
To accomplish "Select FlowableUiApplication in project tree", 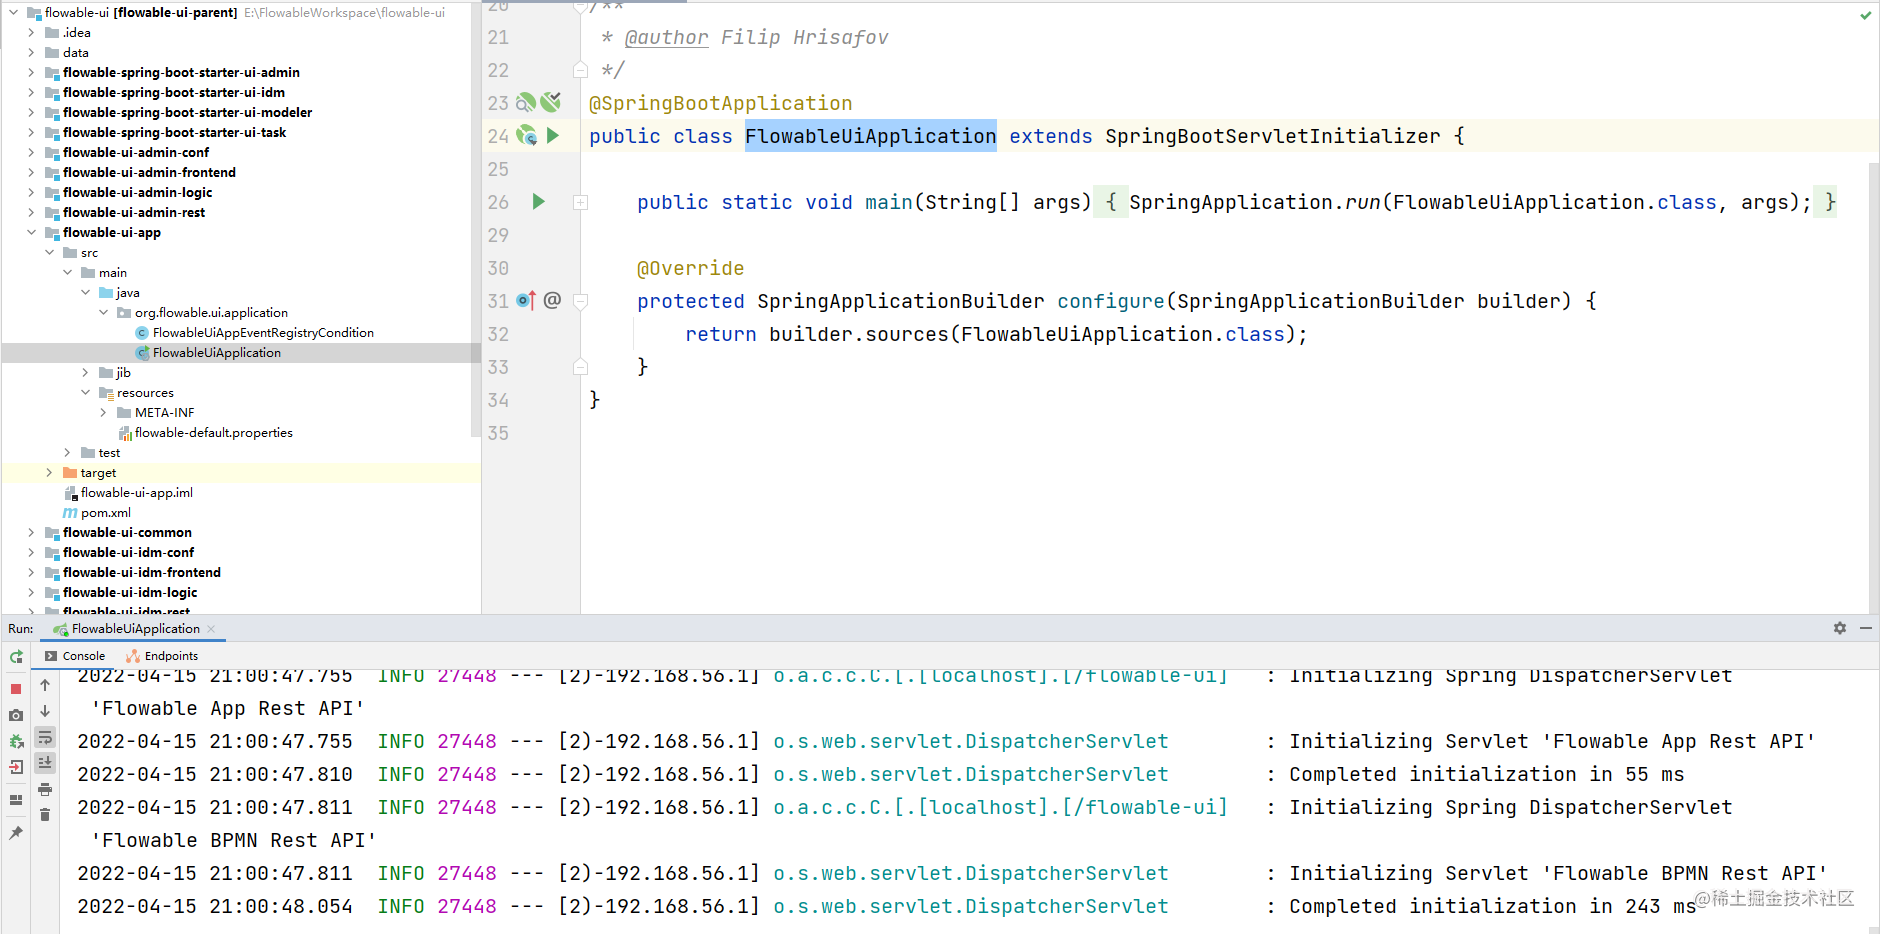I will (x=217, y=353).
